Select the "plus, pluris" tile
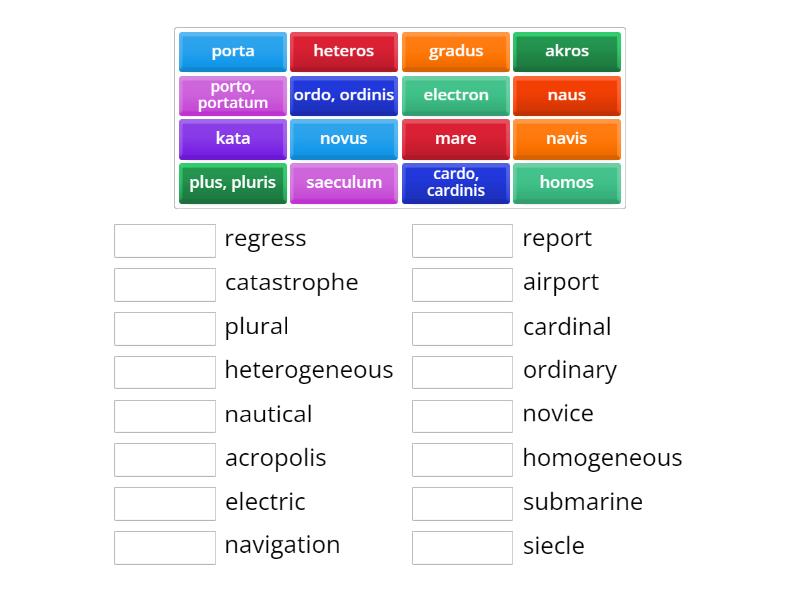 [232, 183]
